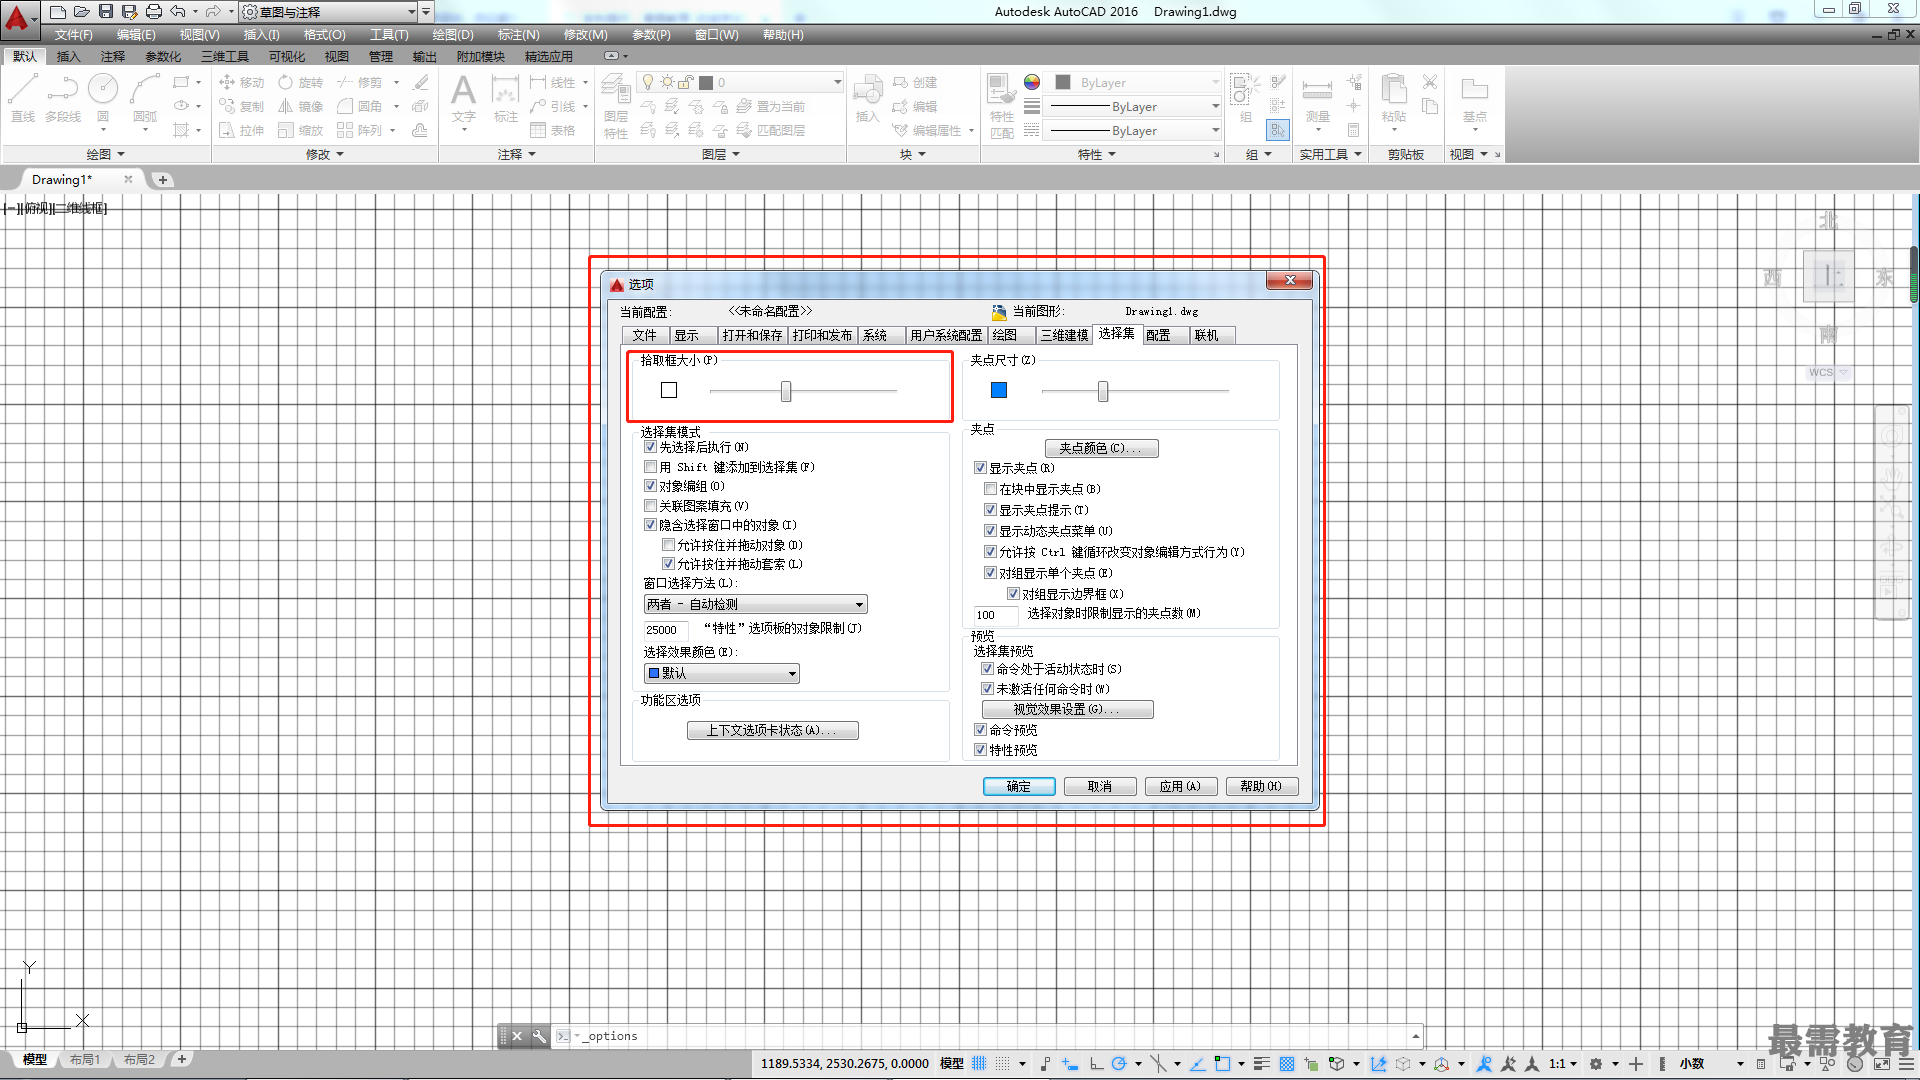Select the Polyline (多段线) tool

click(63, 98)
